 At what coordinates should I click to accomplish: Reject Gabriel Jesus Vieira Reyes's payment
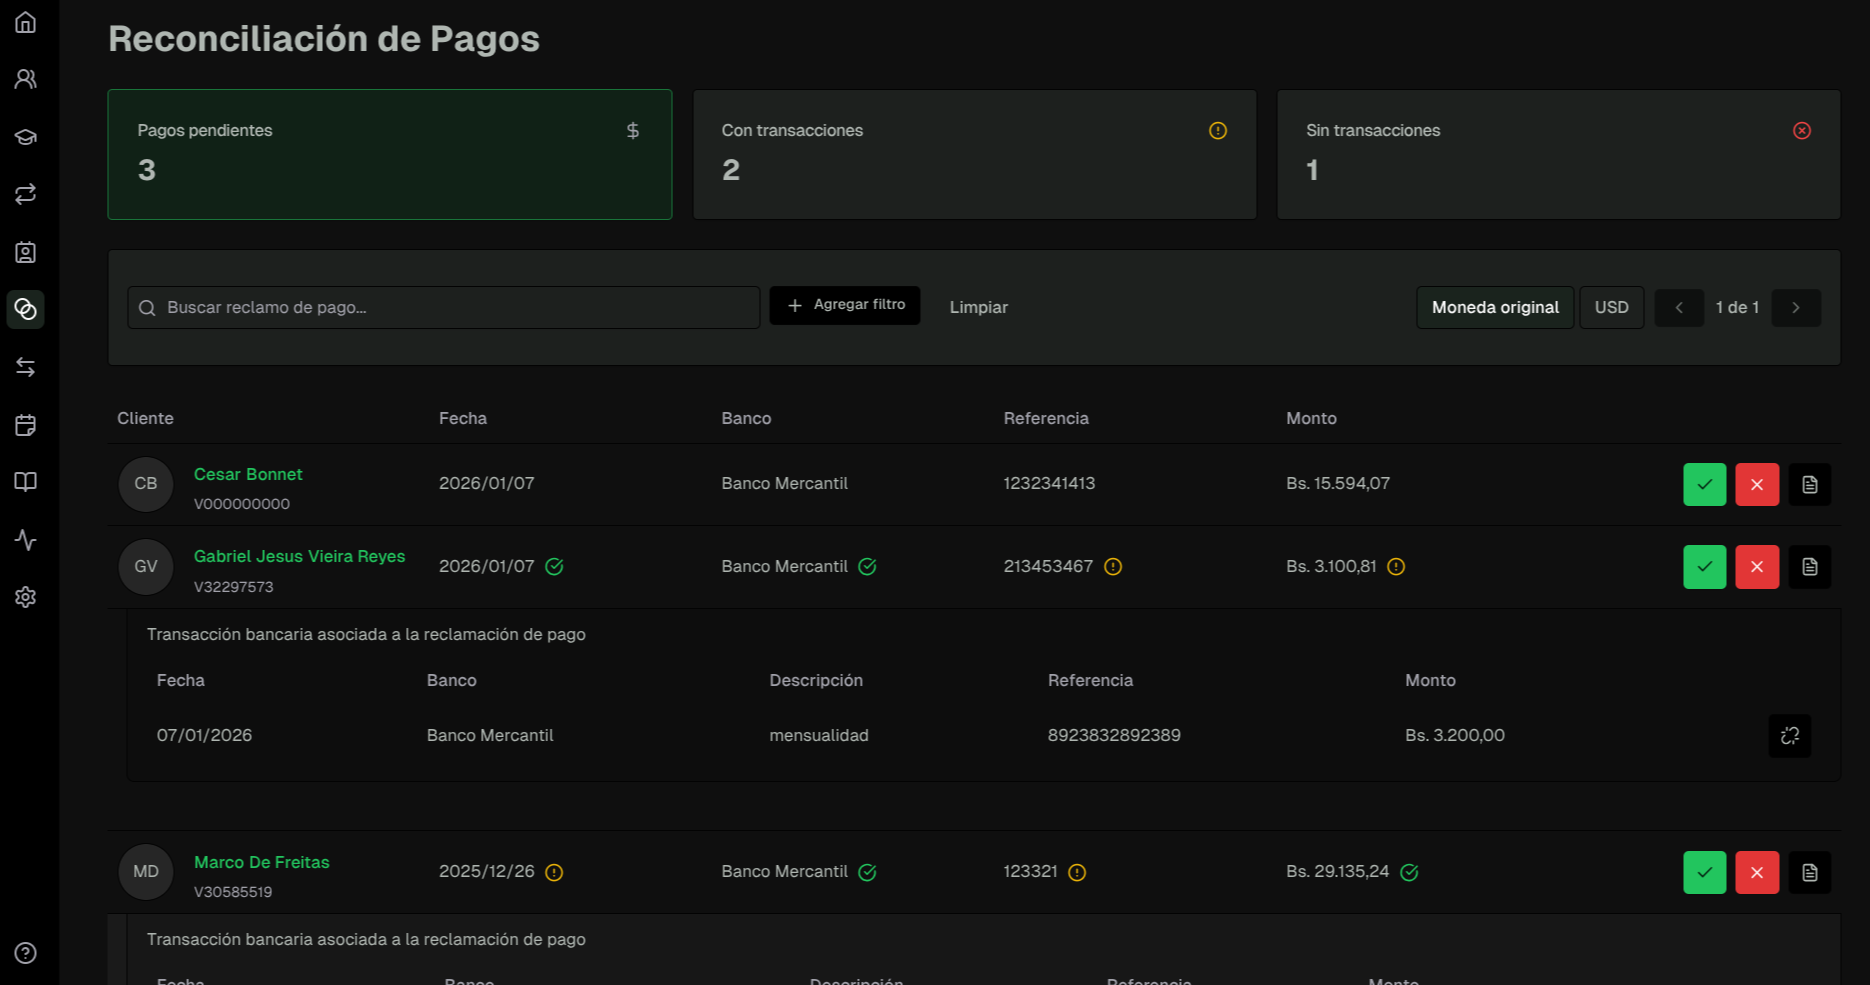click(1756, 567)
